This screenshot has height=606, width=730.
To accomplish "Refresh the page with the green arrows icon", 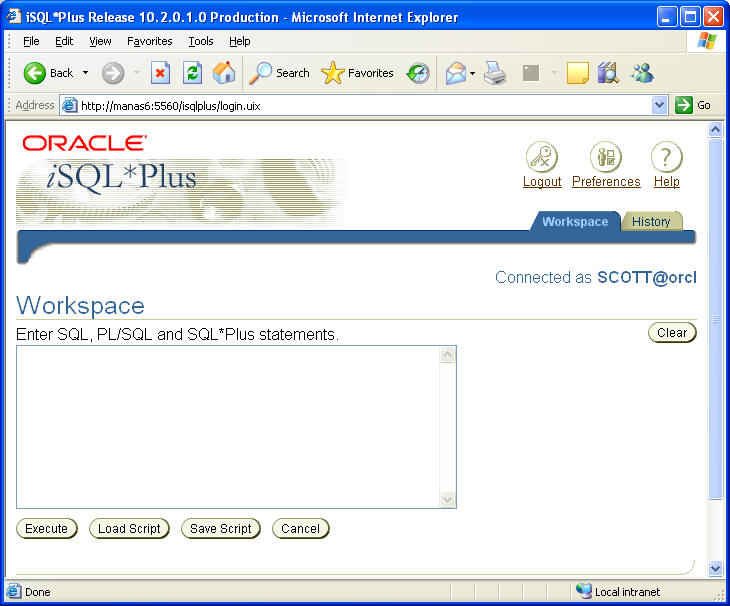I will tap(192, 73).
